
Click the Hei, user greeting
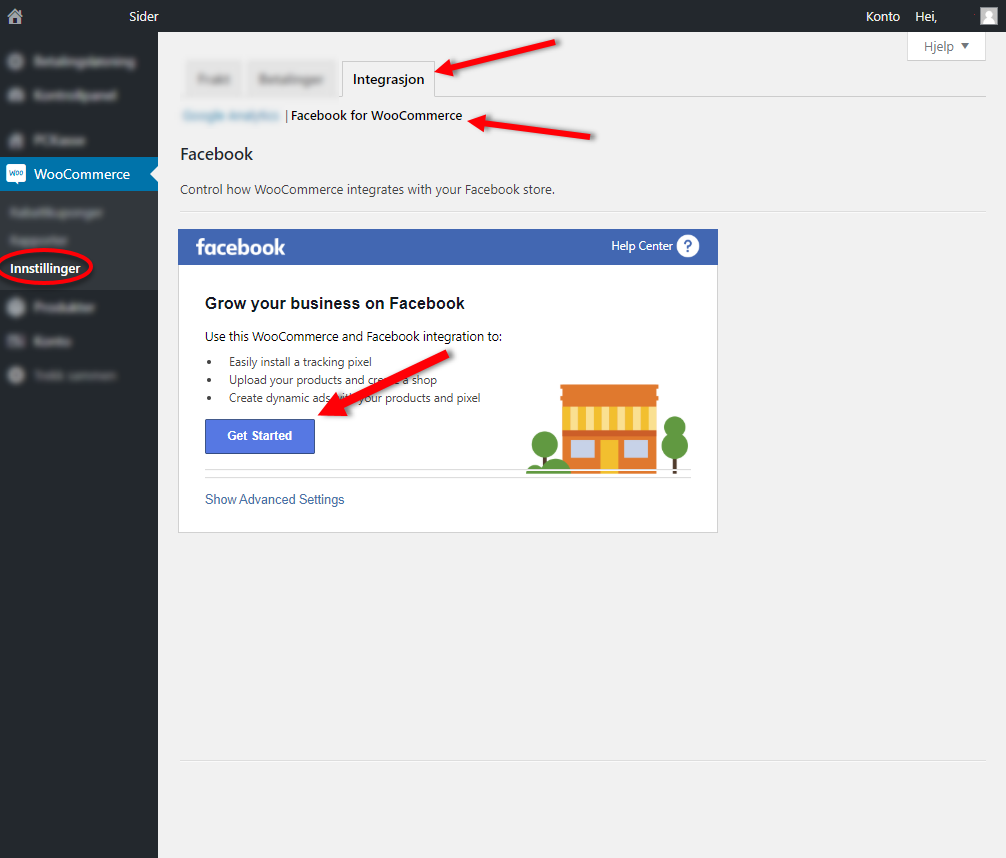(926, 17)
